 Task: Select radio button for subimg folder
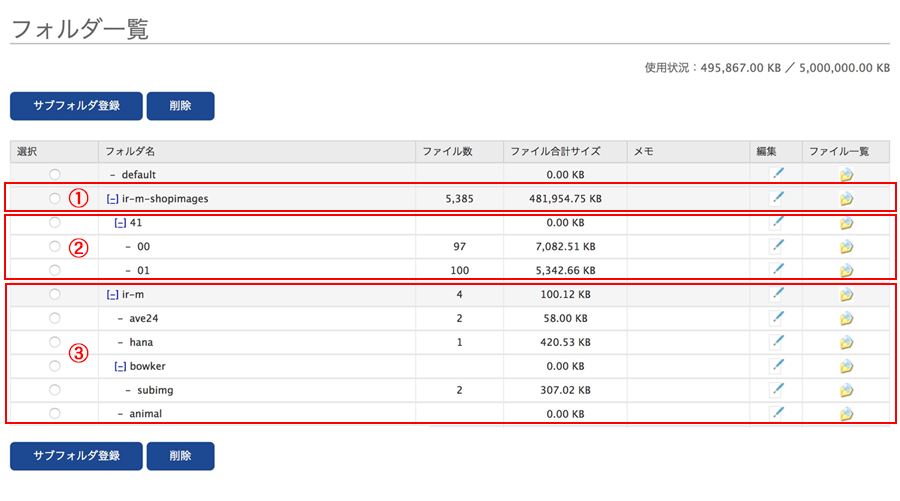point(55,390)
